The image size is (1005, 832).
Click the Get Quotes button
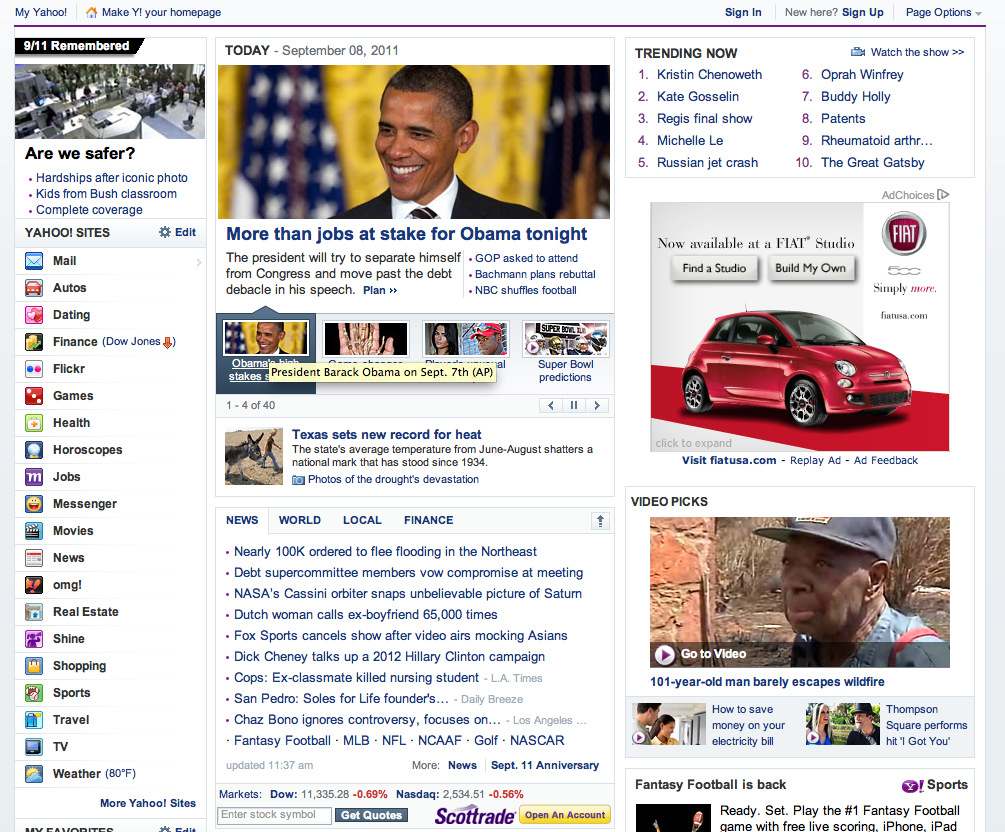(x=371, y=815)
